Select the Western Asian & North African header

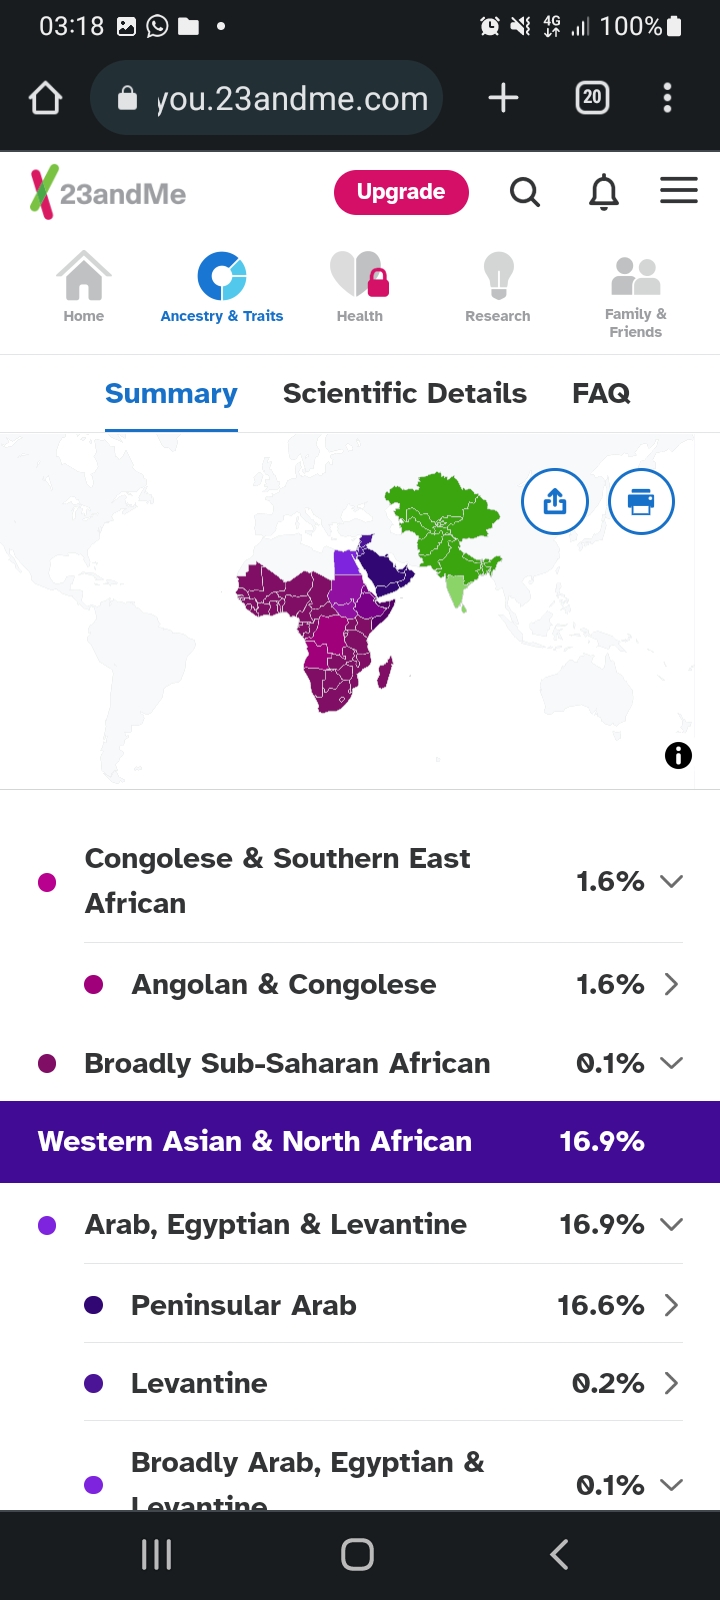click(360, 1142)
